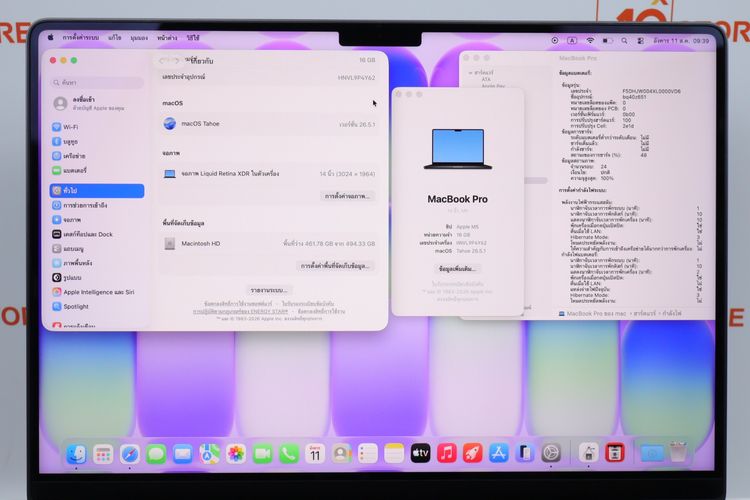Open FaceTime from the Dock
The height and width of the screenshot is (500, 750).
tap(262, 454)
